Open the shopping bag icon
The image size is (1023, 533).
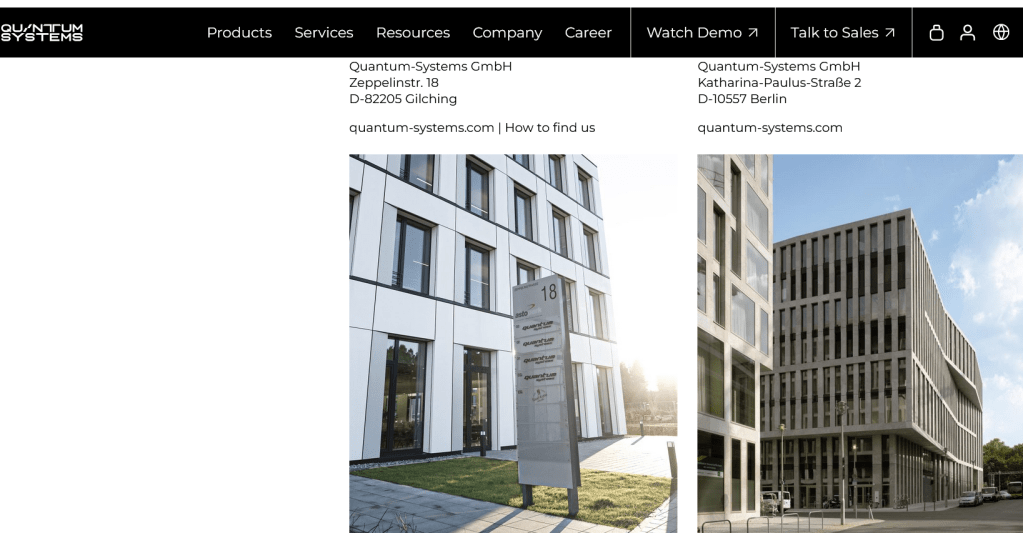936,33
